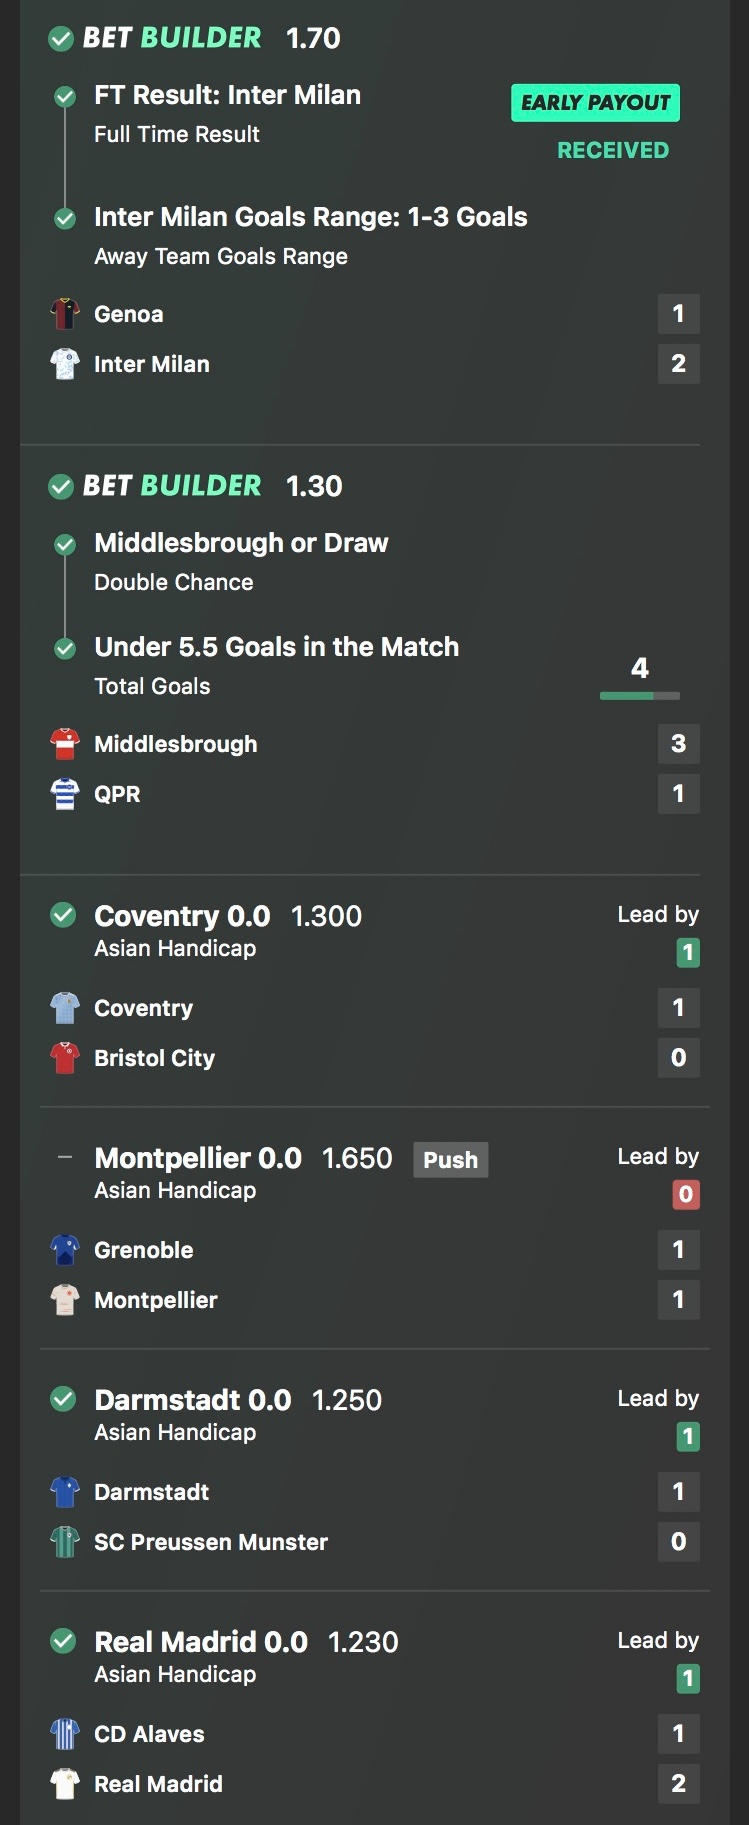Click the total goals progress bar
This screenshot has width=749, height=1825.
click(x=639, y=695)
